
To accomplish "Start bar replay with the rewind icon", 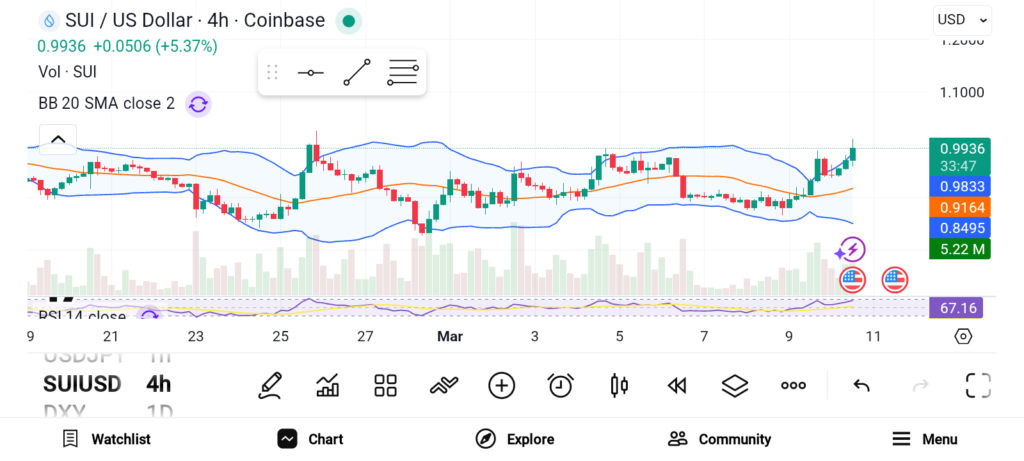I will 677,385.
